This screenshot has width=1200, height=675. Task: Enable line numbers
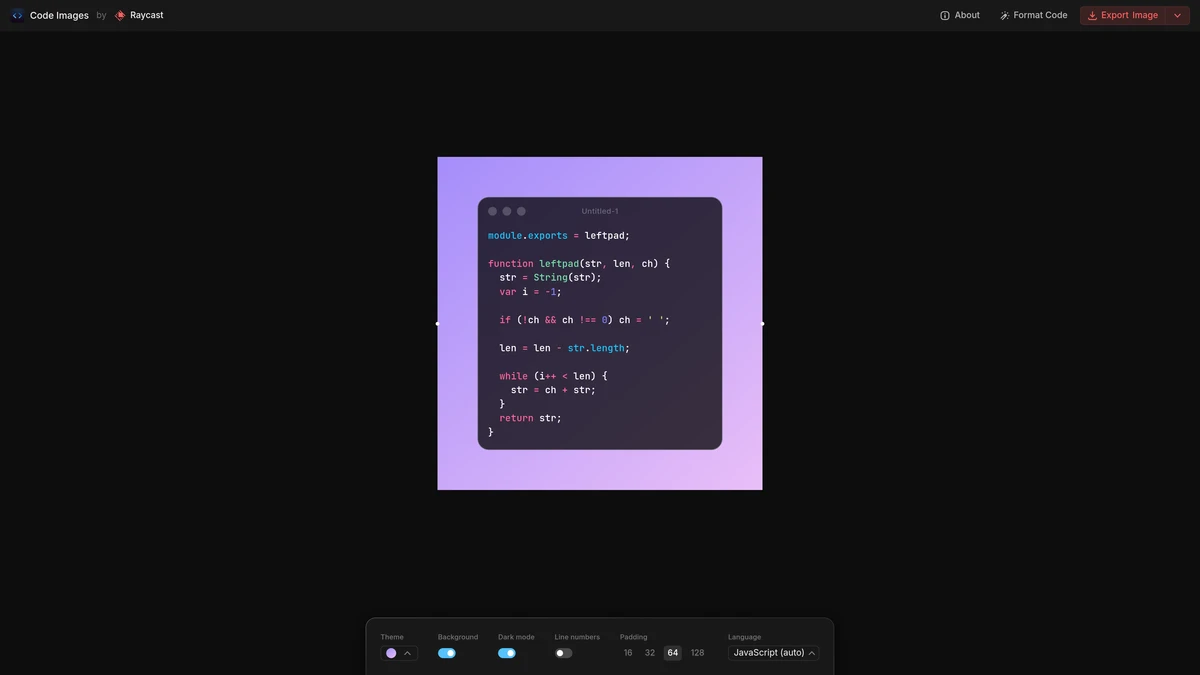[x=563, y=652]
